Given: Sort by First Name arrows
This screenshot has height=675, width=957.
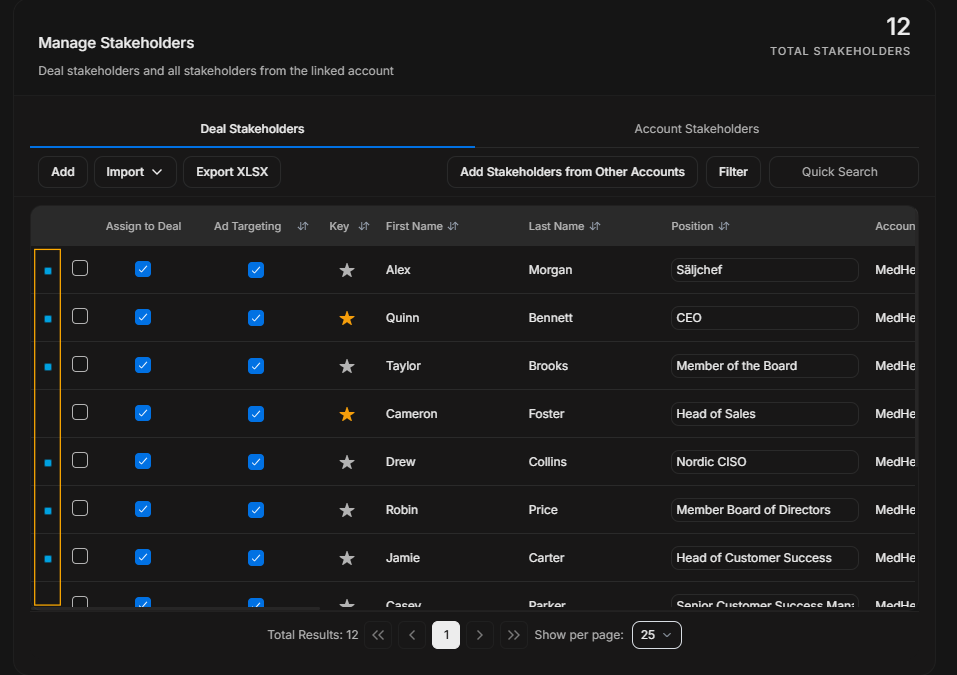Looking at the screenshot, I should pos(453,226).
